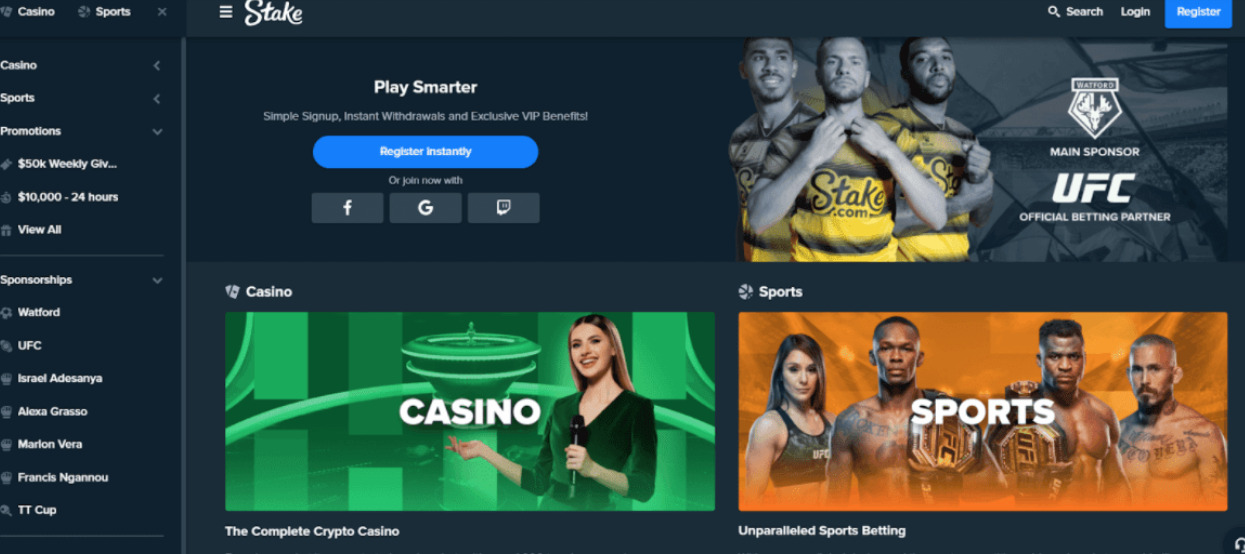The height and width of the screenshot is (554, 1245).
Task: Collapse the Promotions section chevron
Action: click(157, 132)
